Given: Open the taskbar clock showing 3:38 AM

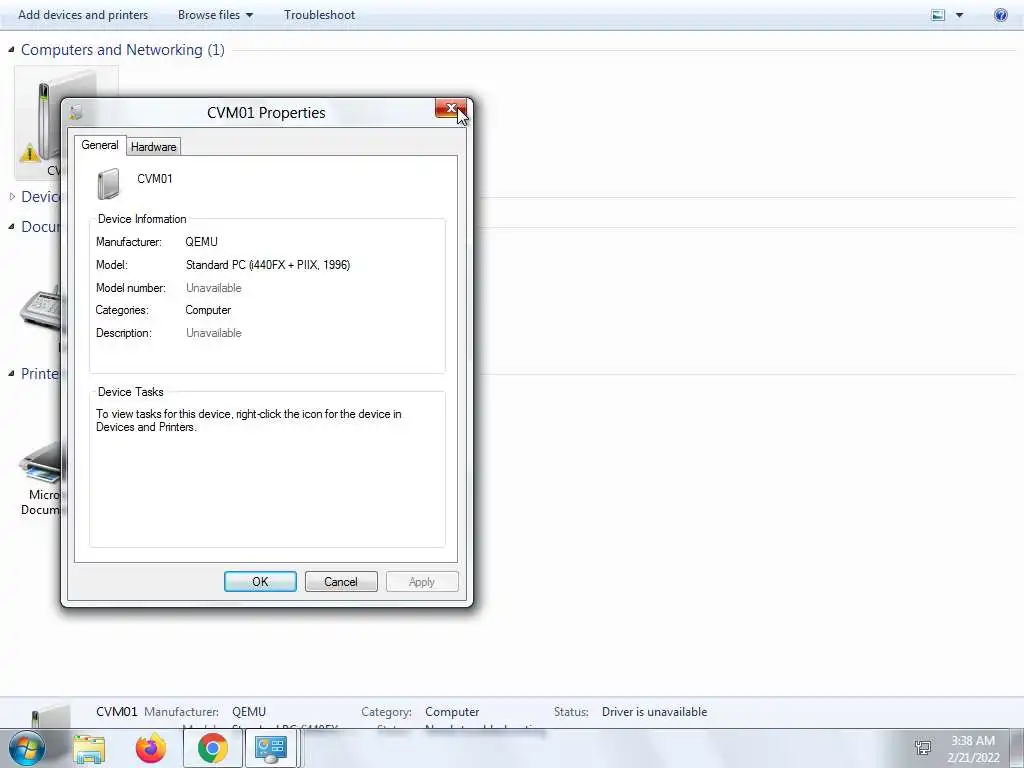Looking at the screenshot, I should pyautogui.click(x=973, y=749).
